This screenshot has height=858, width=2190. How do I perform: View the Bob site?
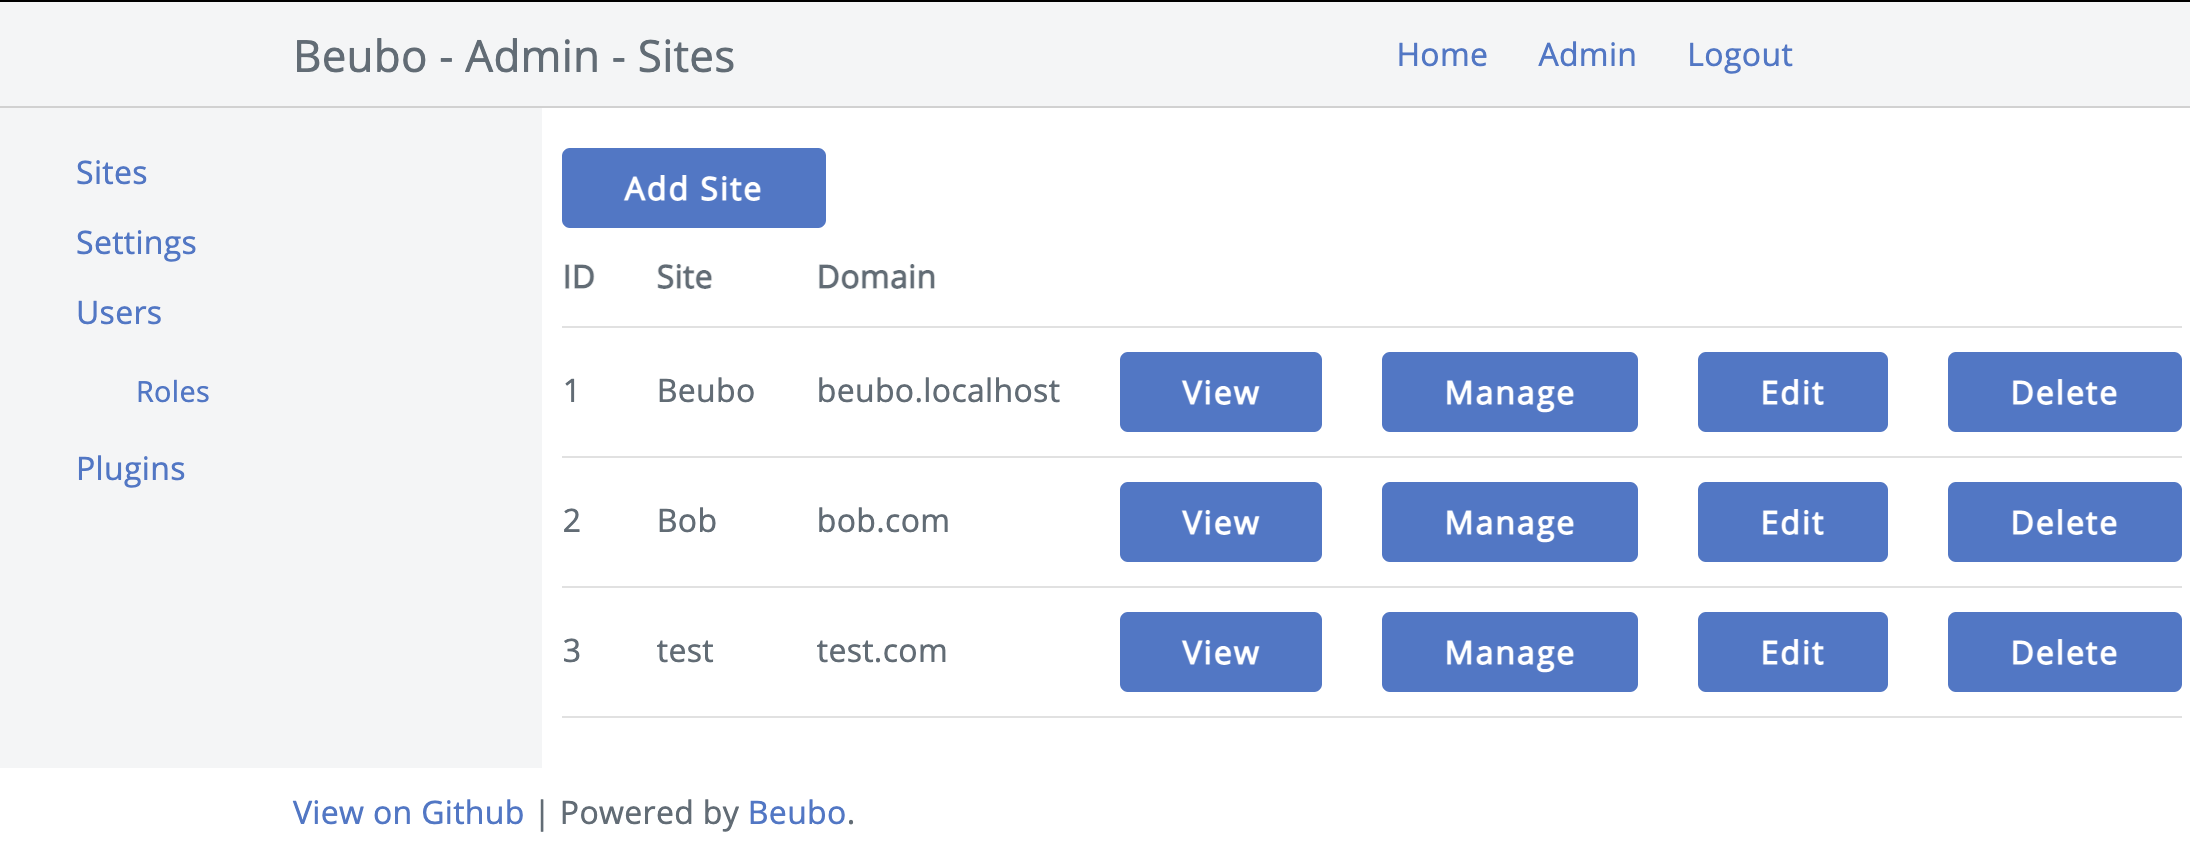coord(1220,522)
